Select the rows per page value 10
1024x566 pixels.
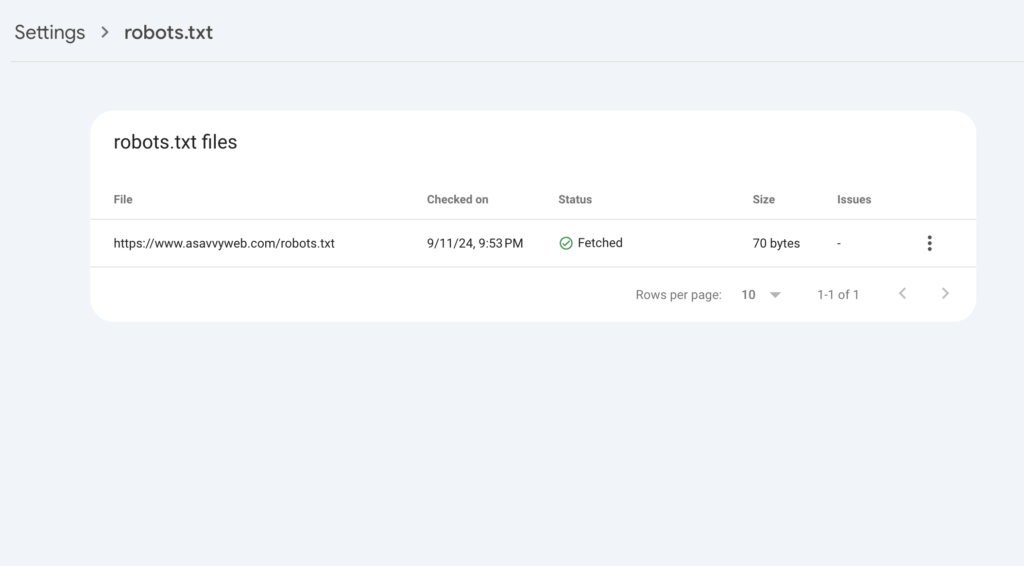pyautogui.click(x=748, y=295)
